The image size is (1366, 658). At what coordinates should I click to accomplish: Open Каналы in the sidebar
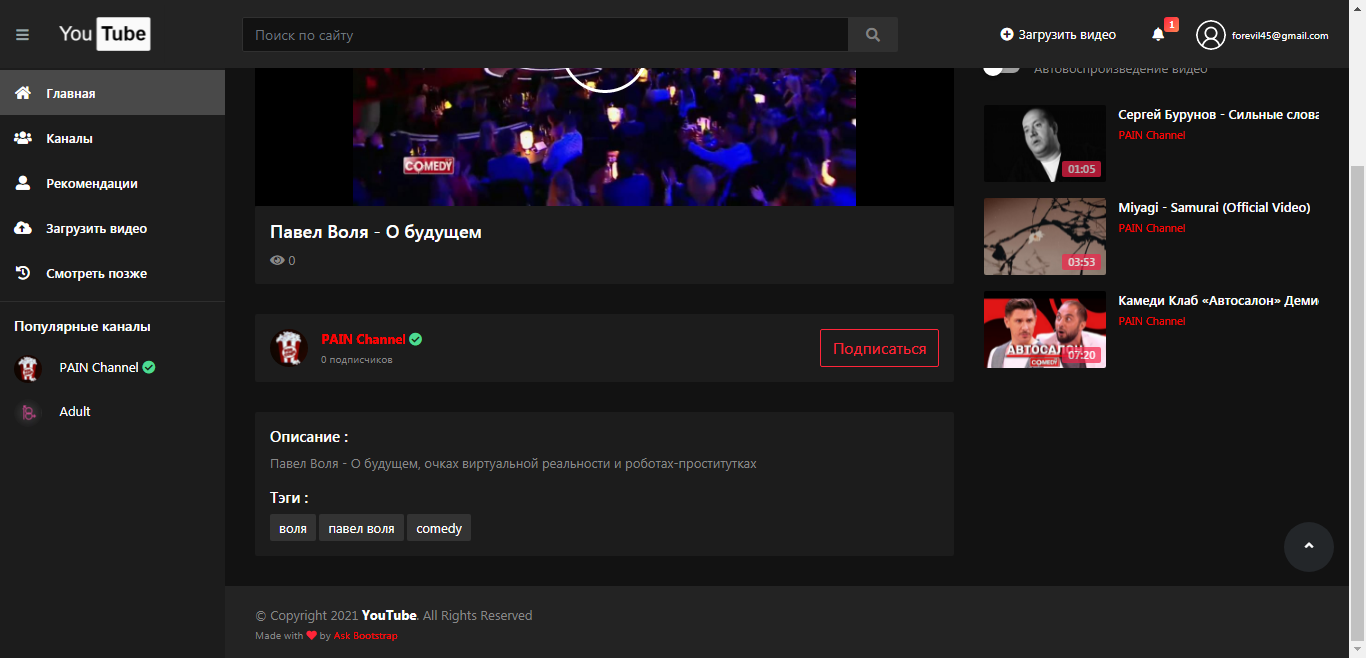click(112, 138)
